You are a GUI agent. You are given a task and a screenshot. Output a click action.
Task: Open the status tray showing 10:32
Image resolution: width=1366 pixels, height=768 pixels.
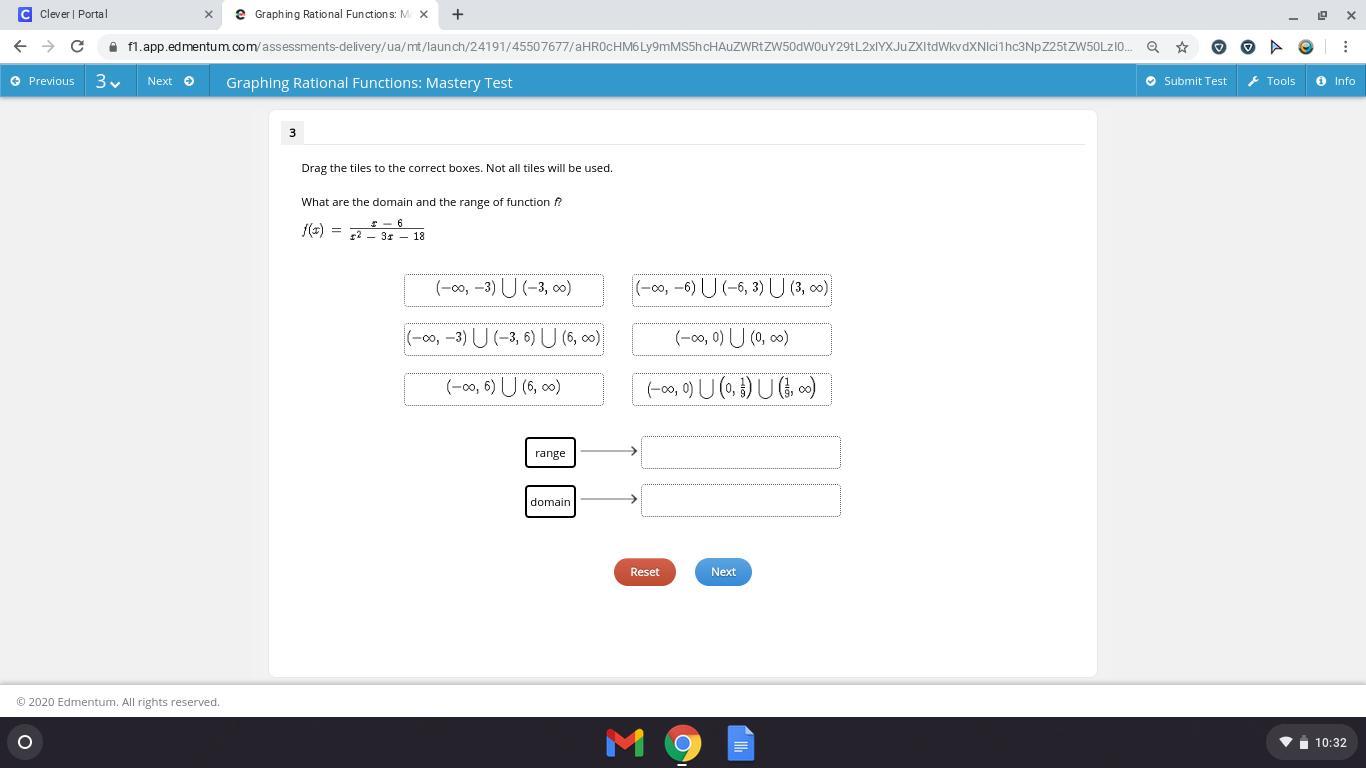point(1314,742)
